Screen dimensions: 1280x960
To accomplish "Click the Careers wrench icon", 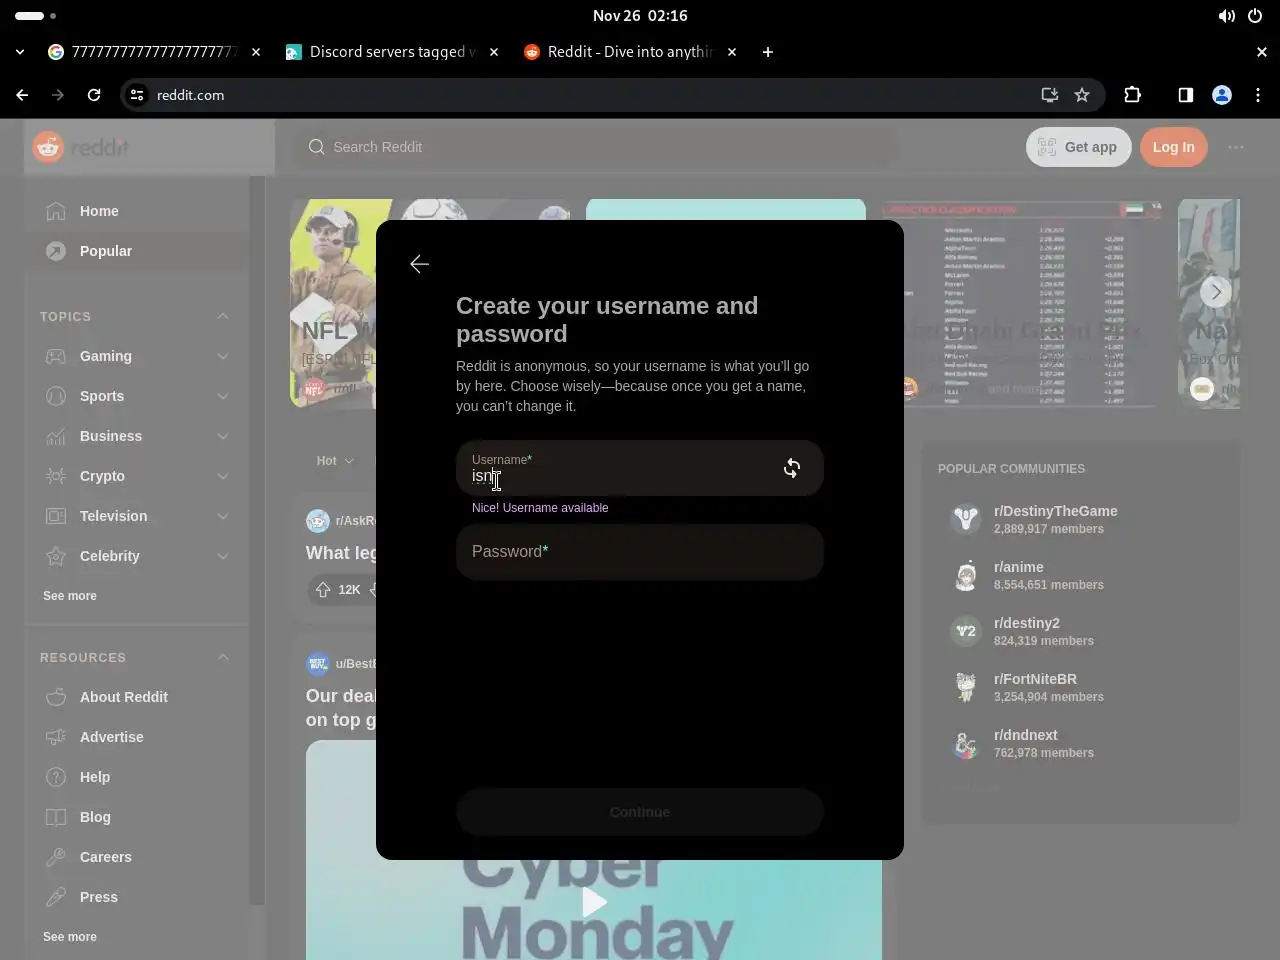I will pos(56,857).
